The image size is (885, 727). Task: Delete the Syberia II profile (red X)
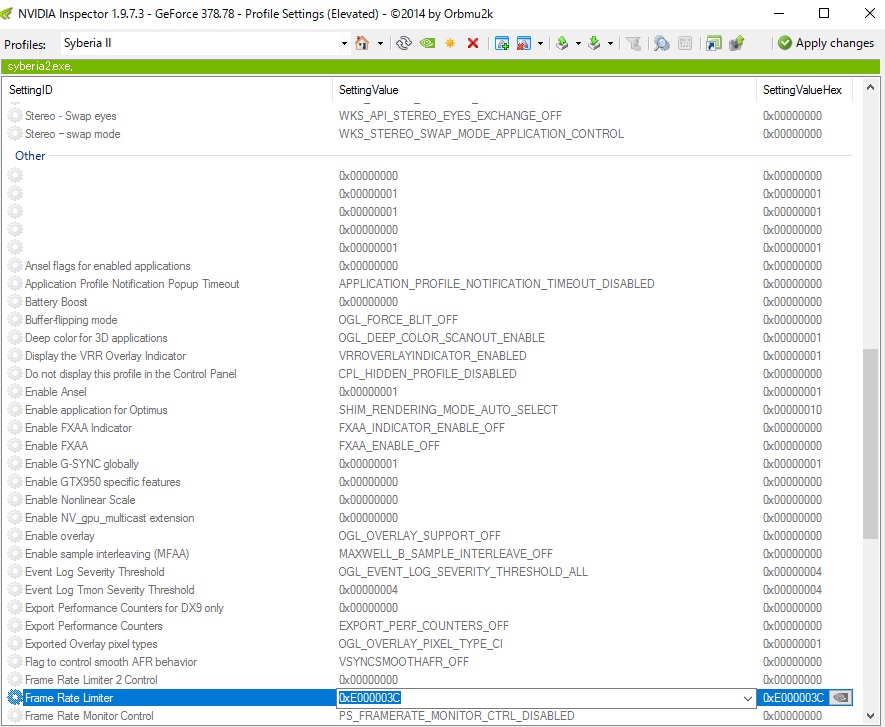[473, 43]
